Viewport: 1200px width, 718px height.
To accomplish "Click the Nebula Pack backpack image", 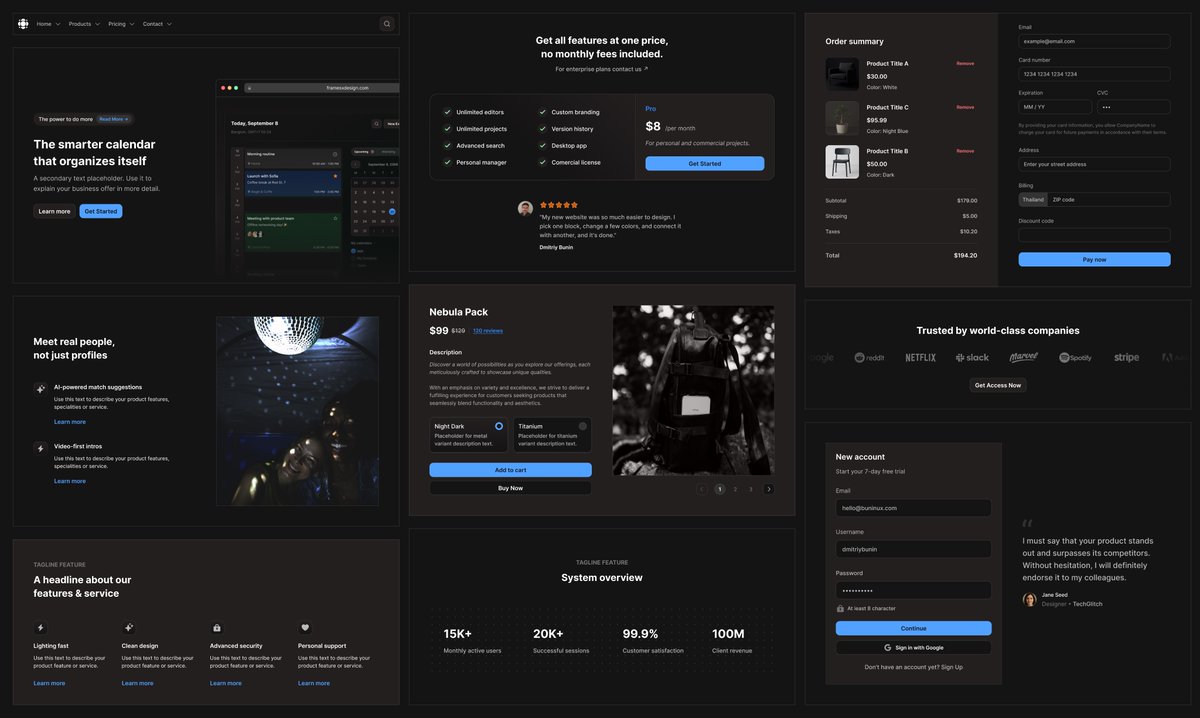I will (x=693, y=390).
